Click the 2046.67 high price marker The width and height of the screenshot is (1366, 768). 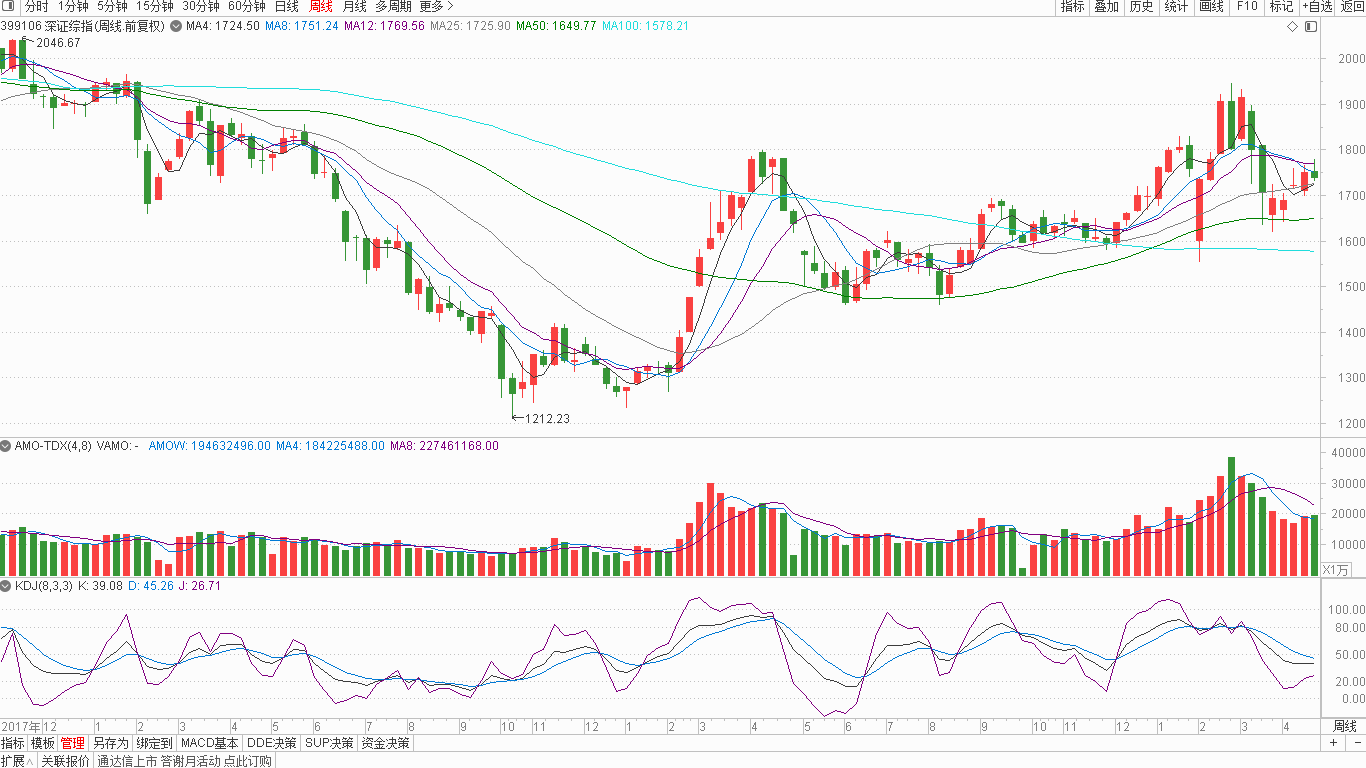(x=58, y=43)
